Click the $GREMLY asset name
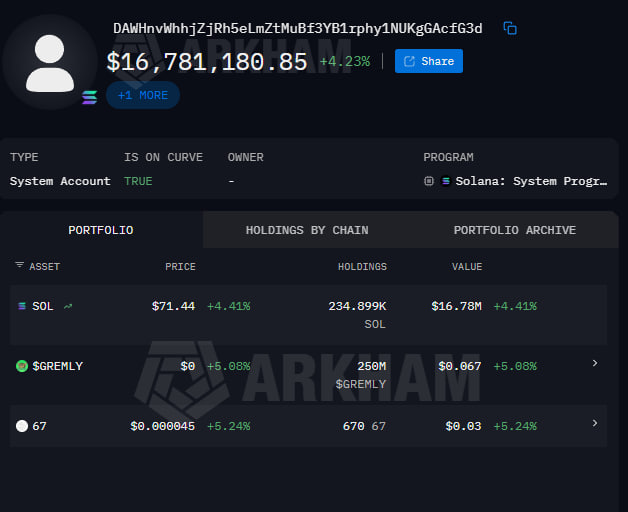The image size is (628, 512). tap(57, 366)
